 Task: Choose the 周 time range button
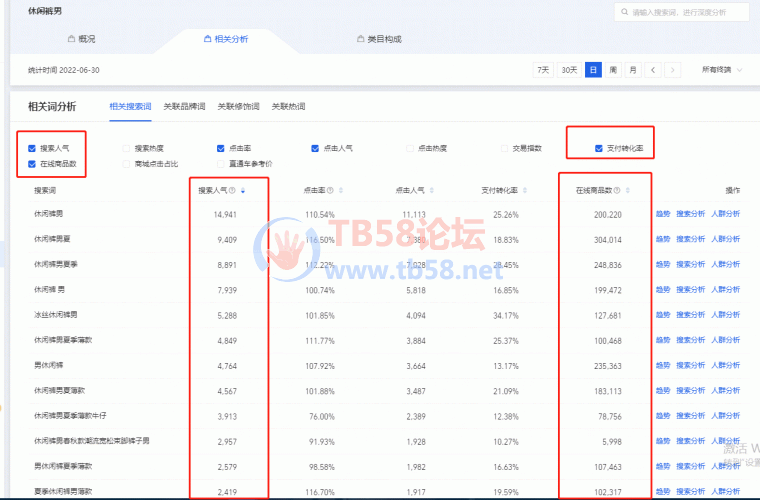613,70
